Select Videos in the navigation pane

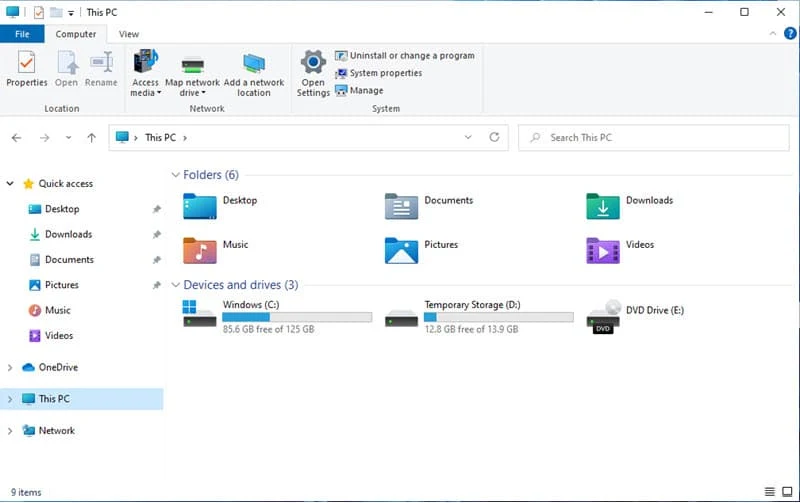tap(59, 336)
